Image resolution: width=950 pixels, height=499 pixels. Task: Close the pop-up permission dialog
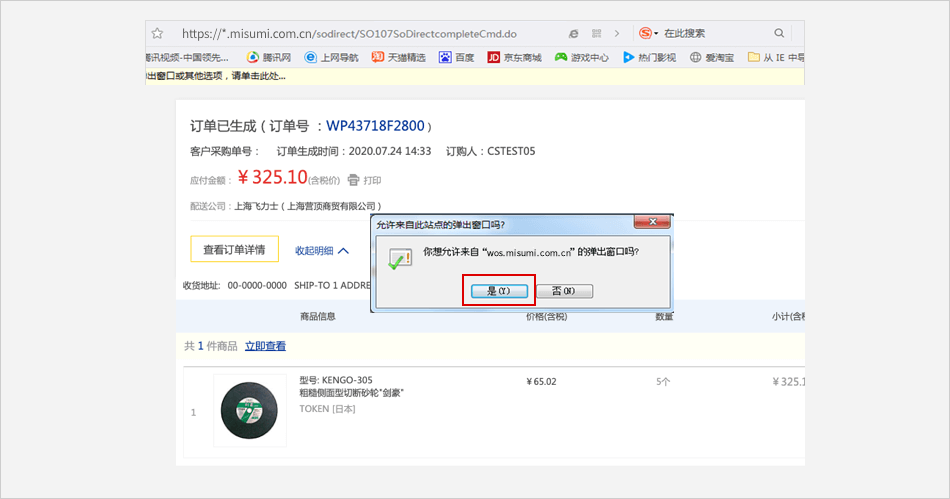655,223
